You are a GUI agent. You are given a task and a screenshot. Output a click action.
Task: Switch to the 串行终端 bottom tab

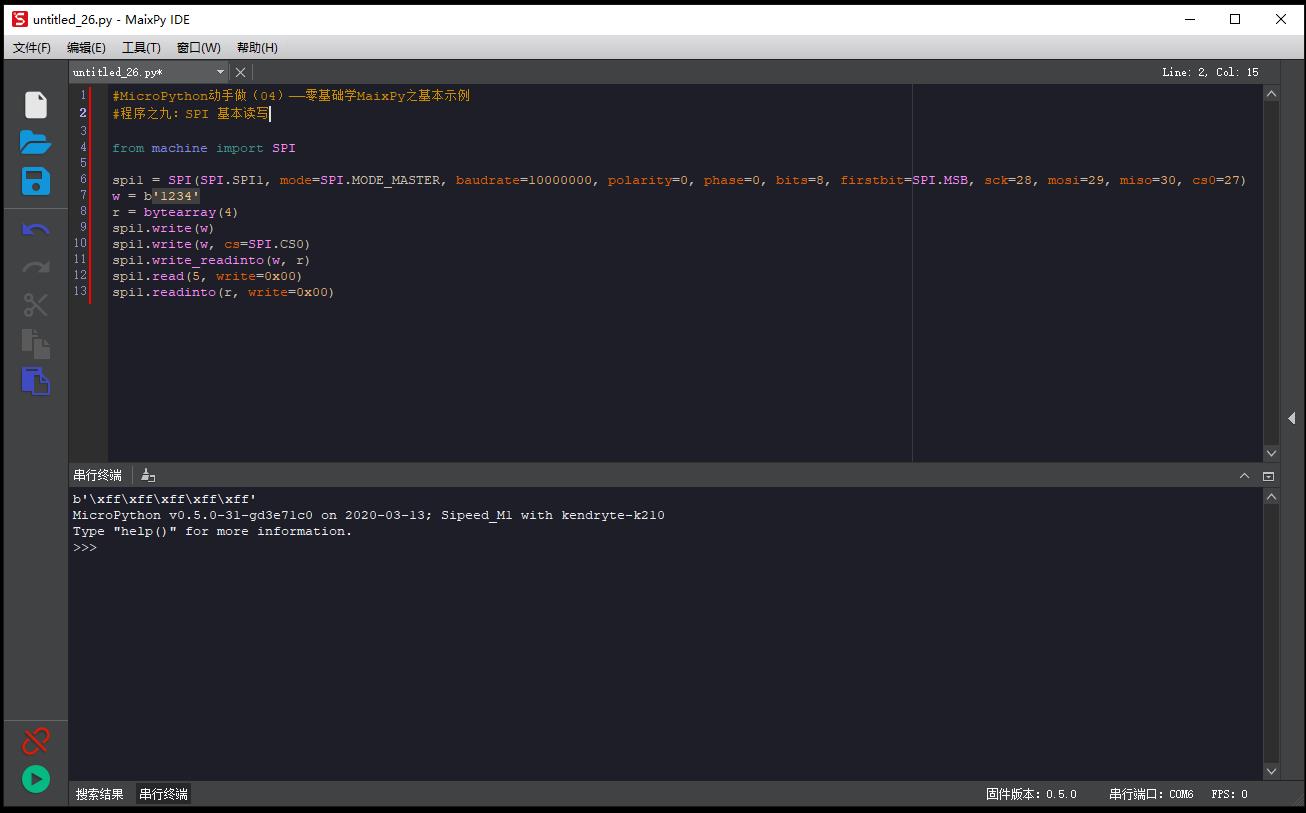[163, 794]
